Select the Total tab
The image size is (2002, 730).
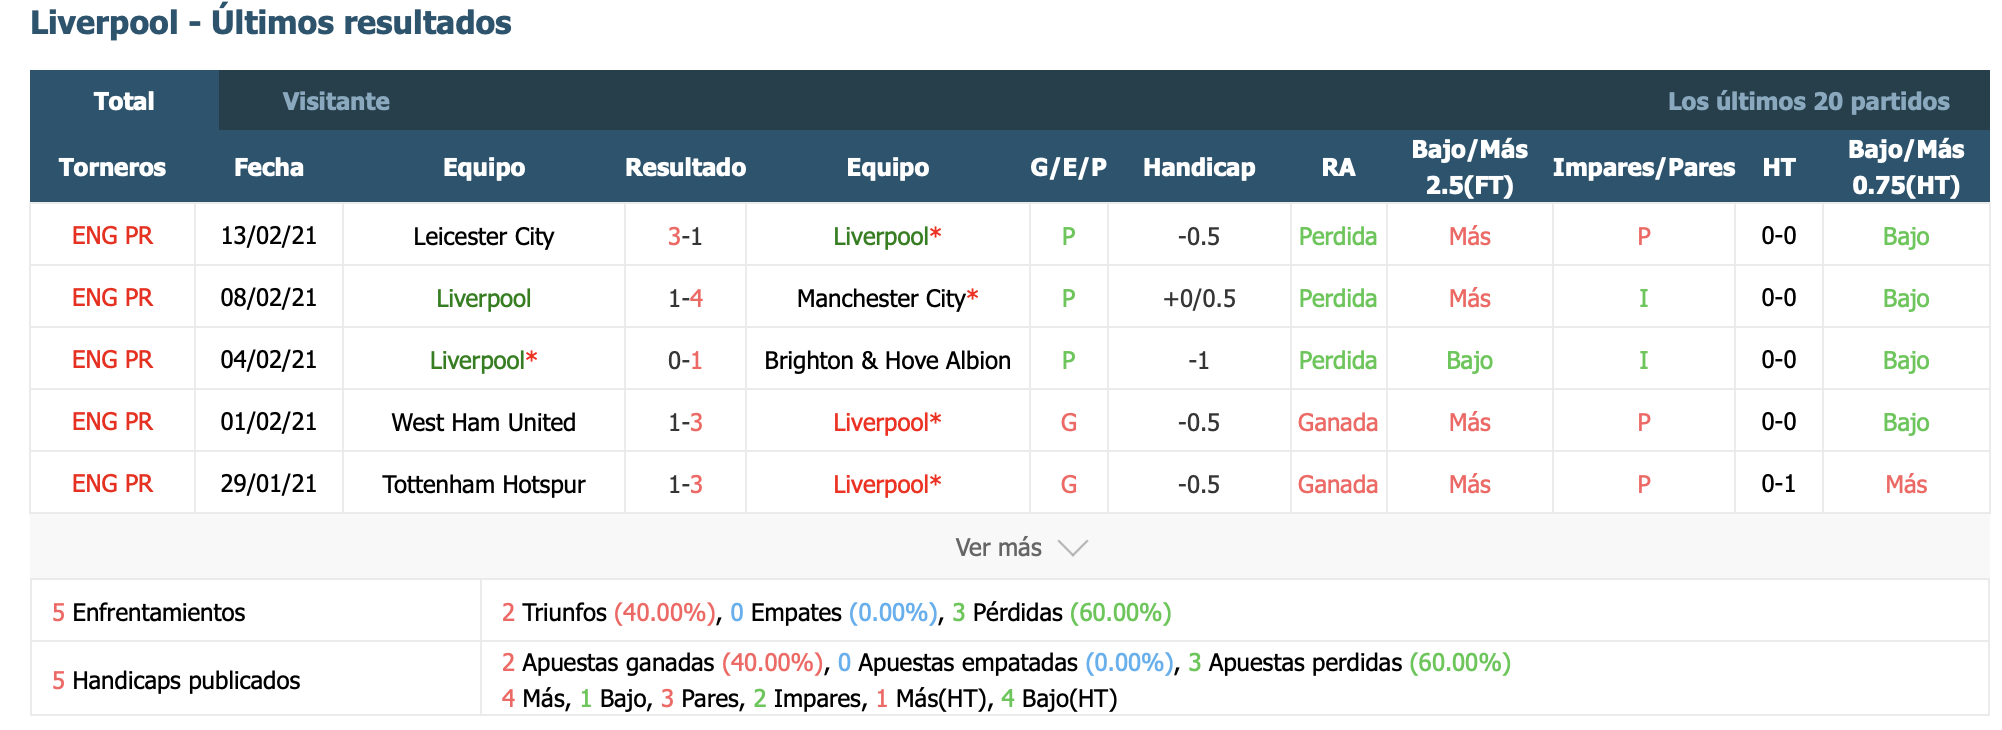(x=124, y=101)
